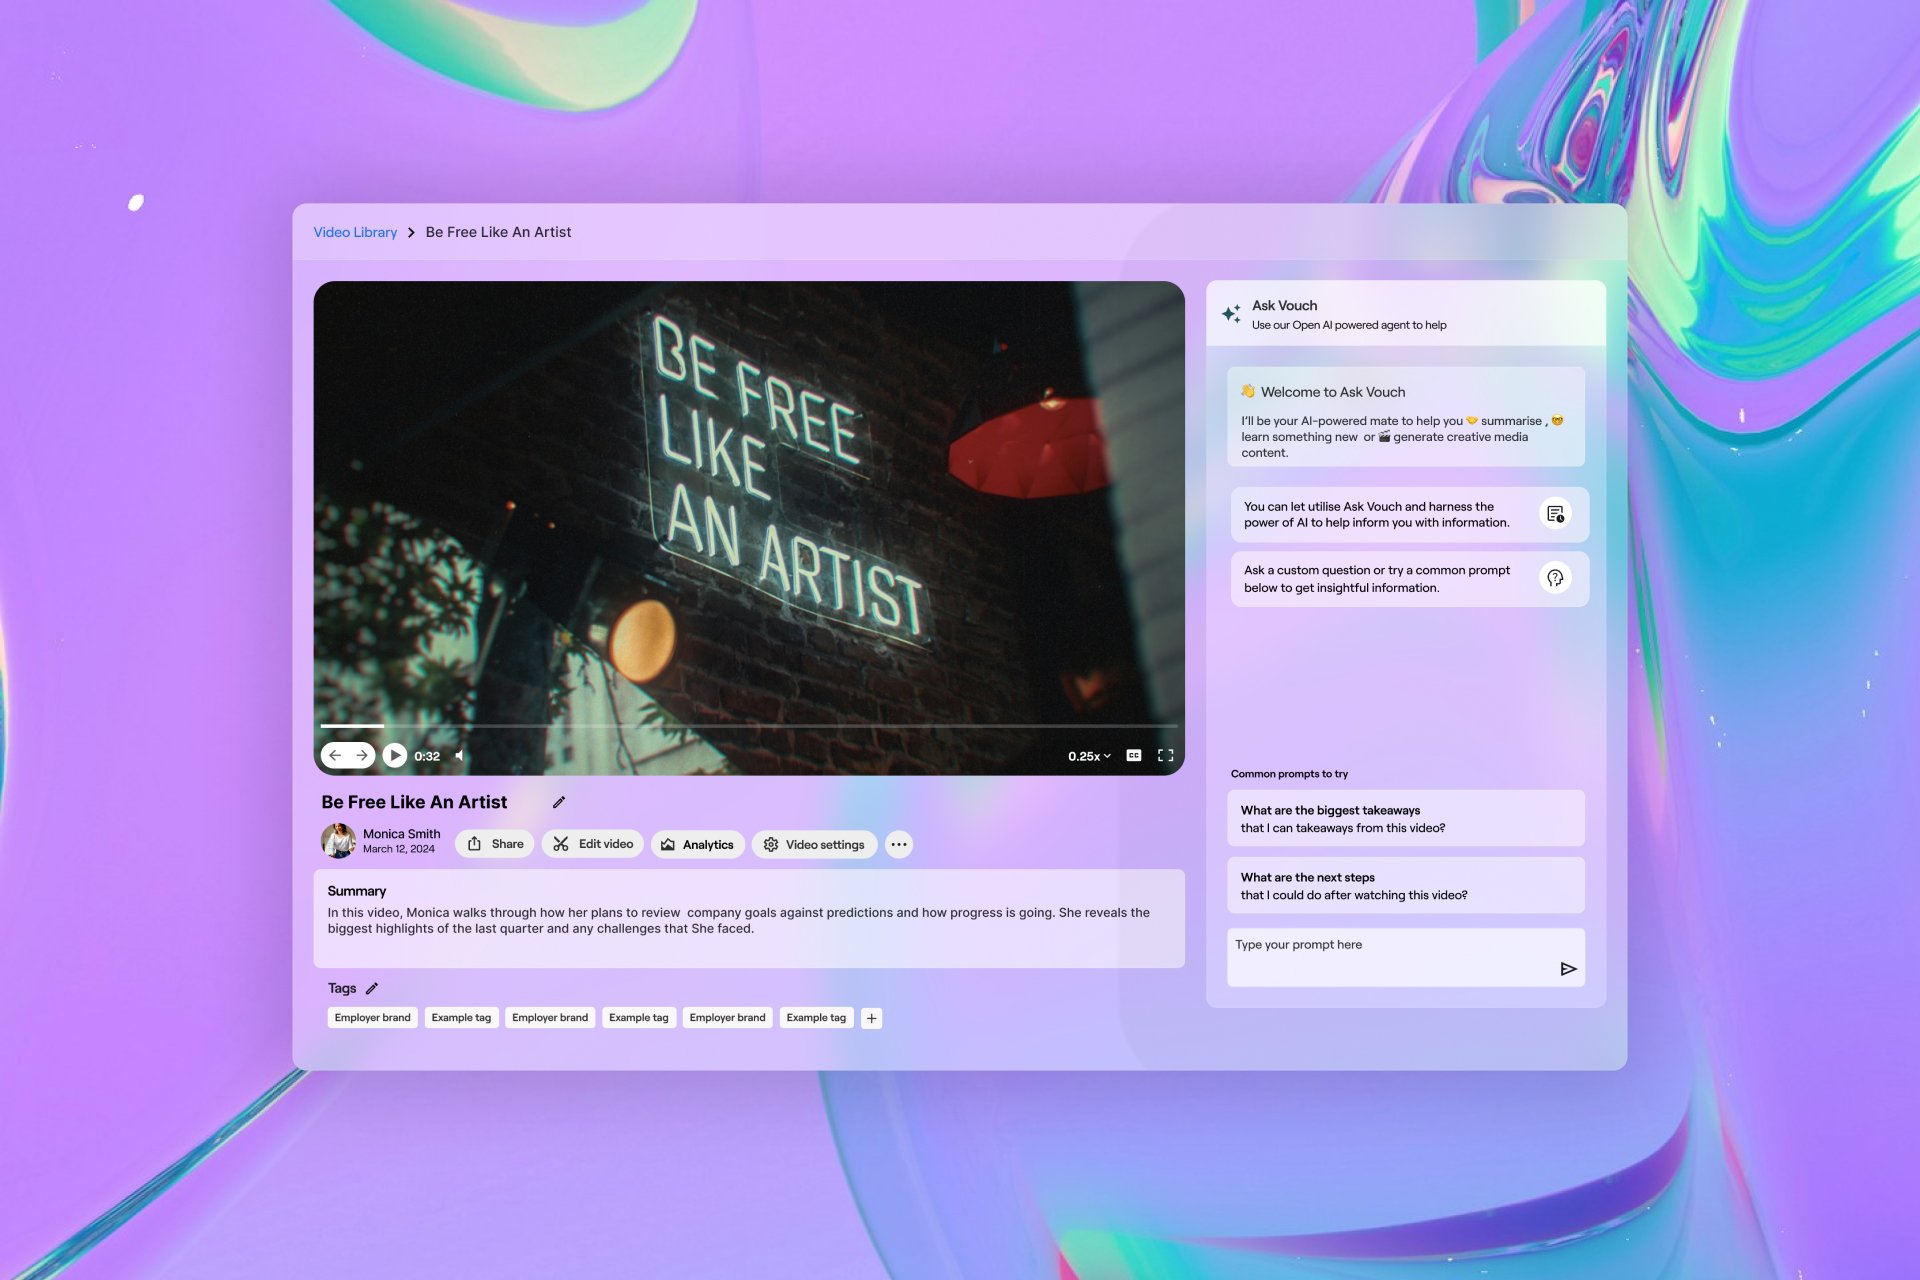Click the video progress bar
Viewport: 1920px width, 1280px height.
pyautogui.click(x=748, y=725)
